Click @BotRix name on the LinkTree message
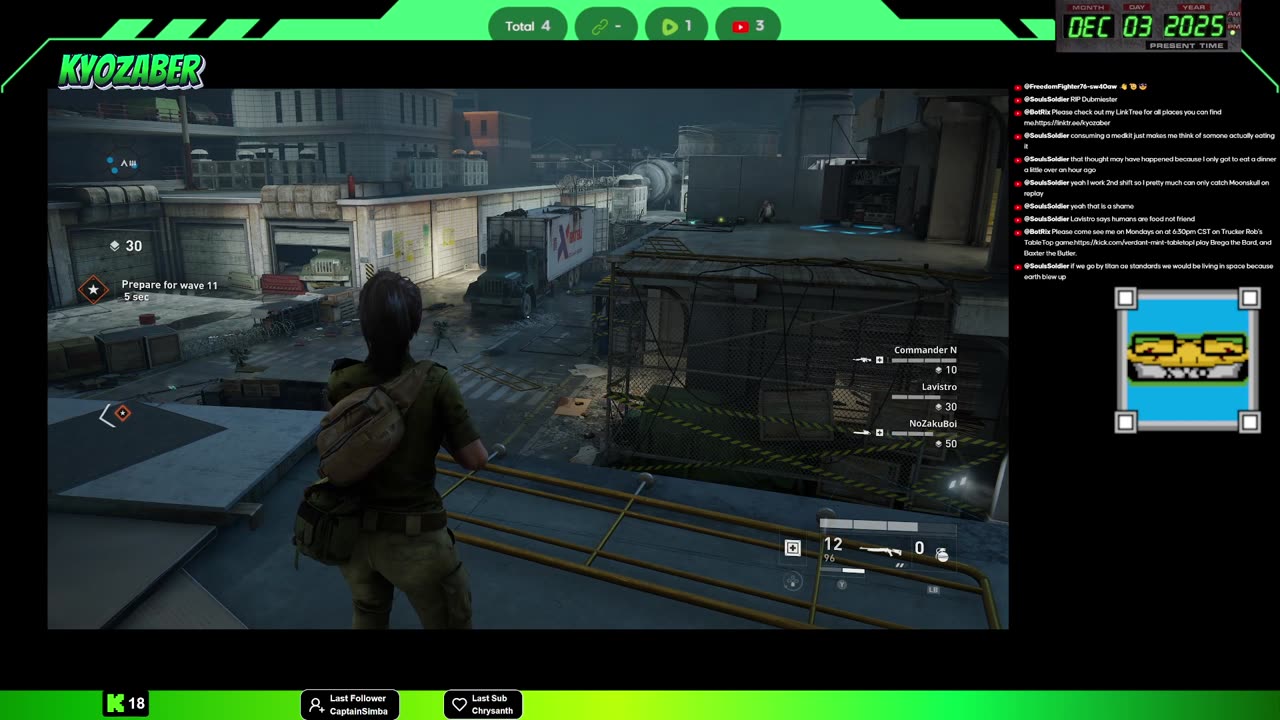 point(1037,112)
